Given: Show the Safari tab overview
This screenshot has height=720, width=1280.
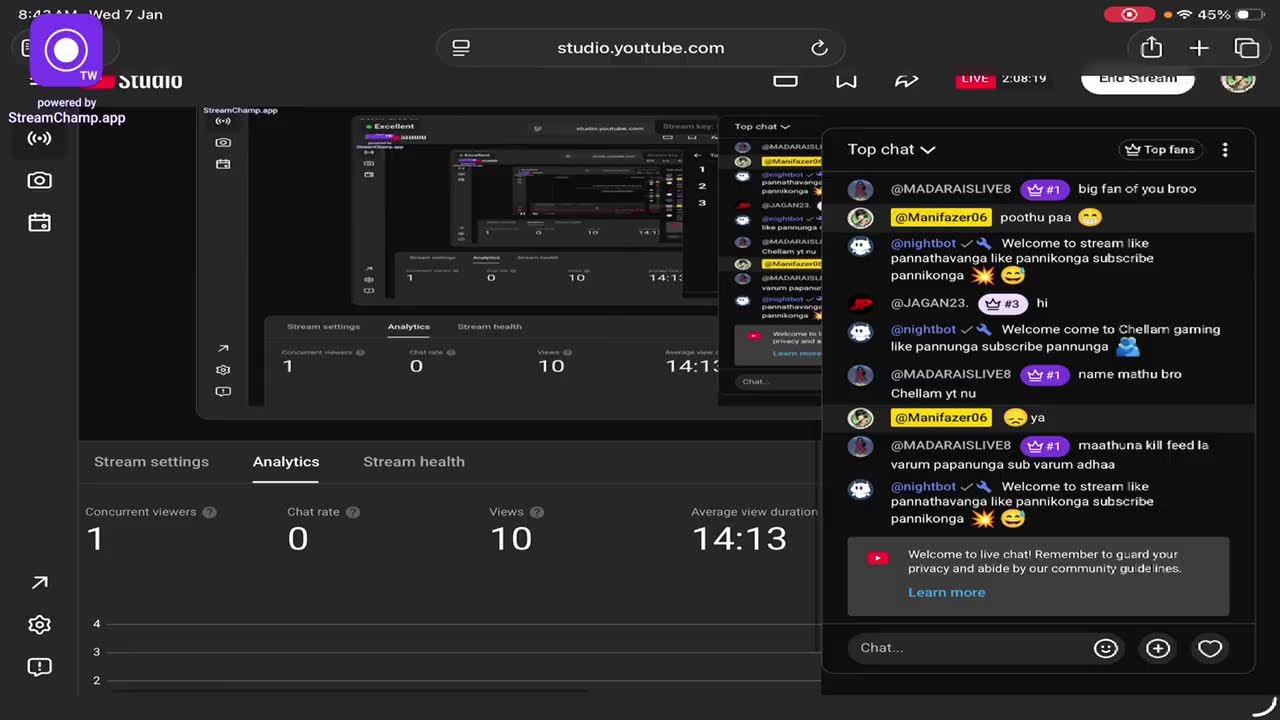Looking at the screenshot, I should point(1247,47).
